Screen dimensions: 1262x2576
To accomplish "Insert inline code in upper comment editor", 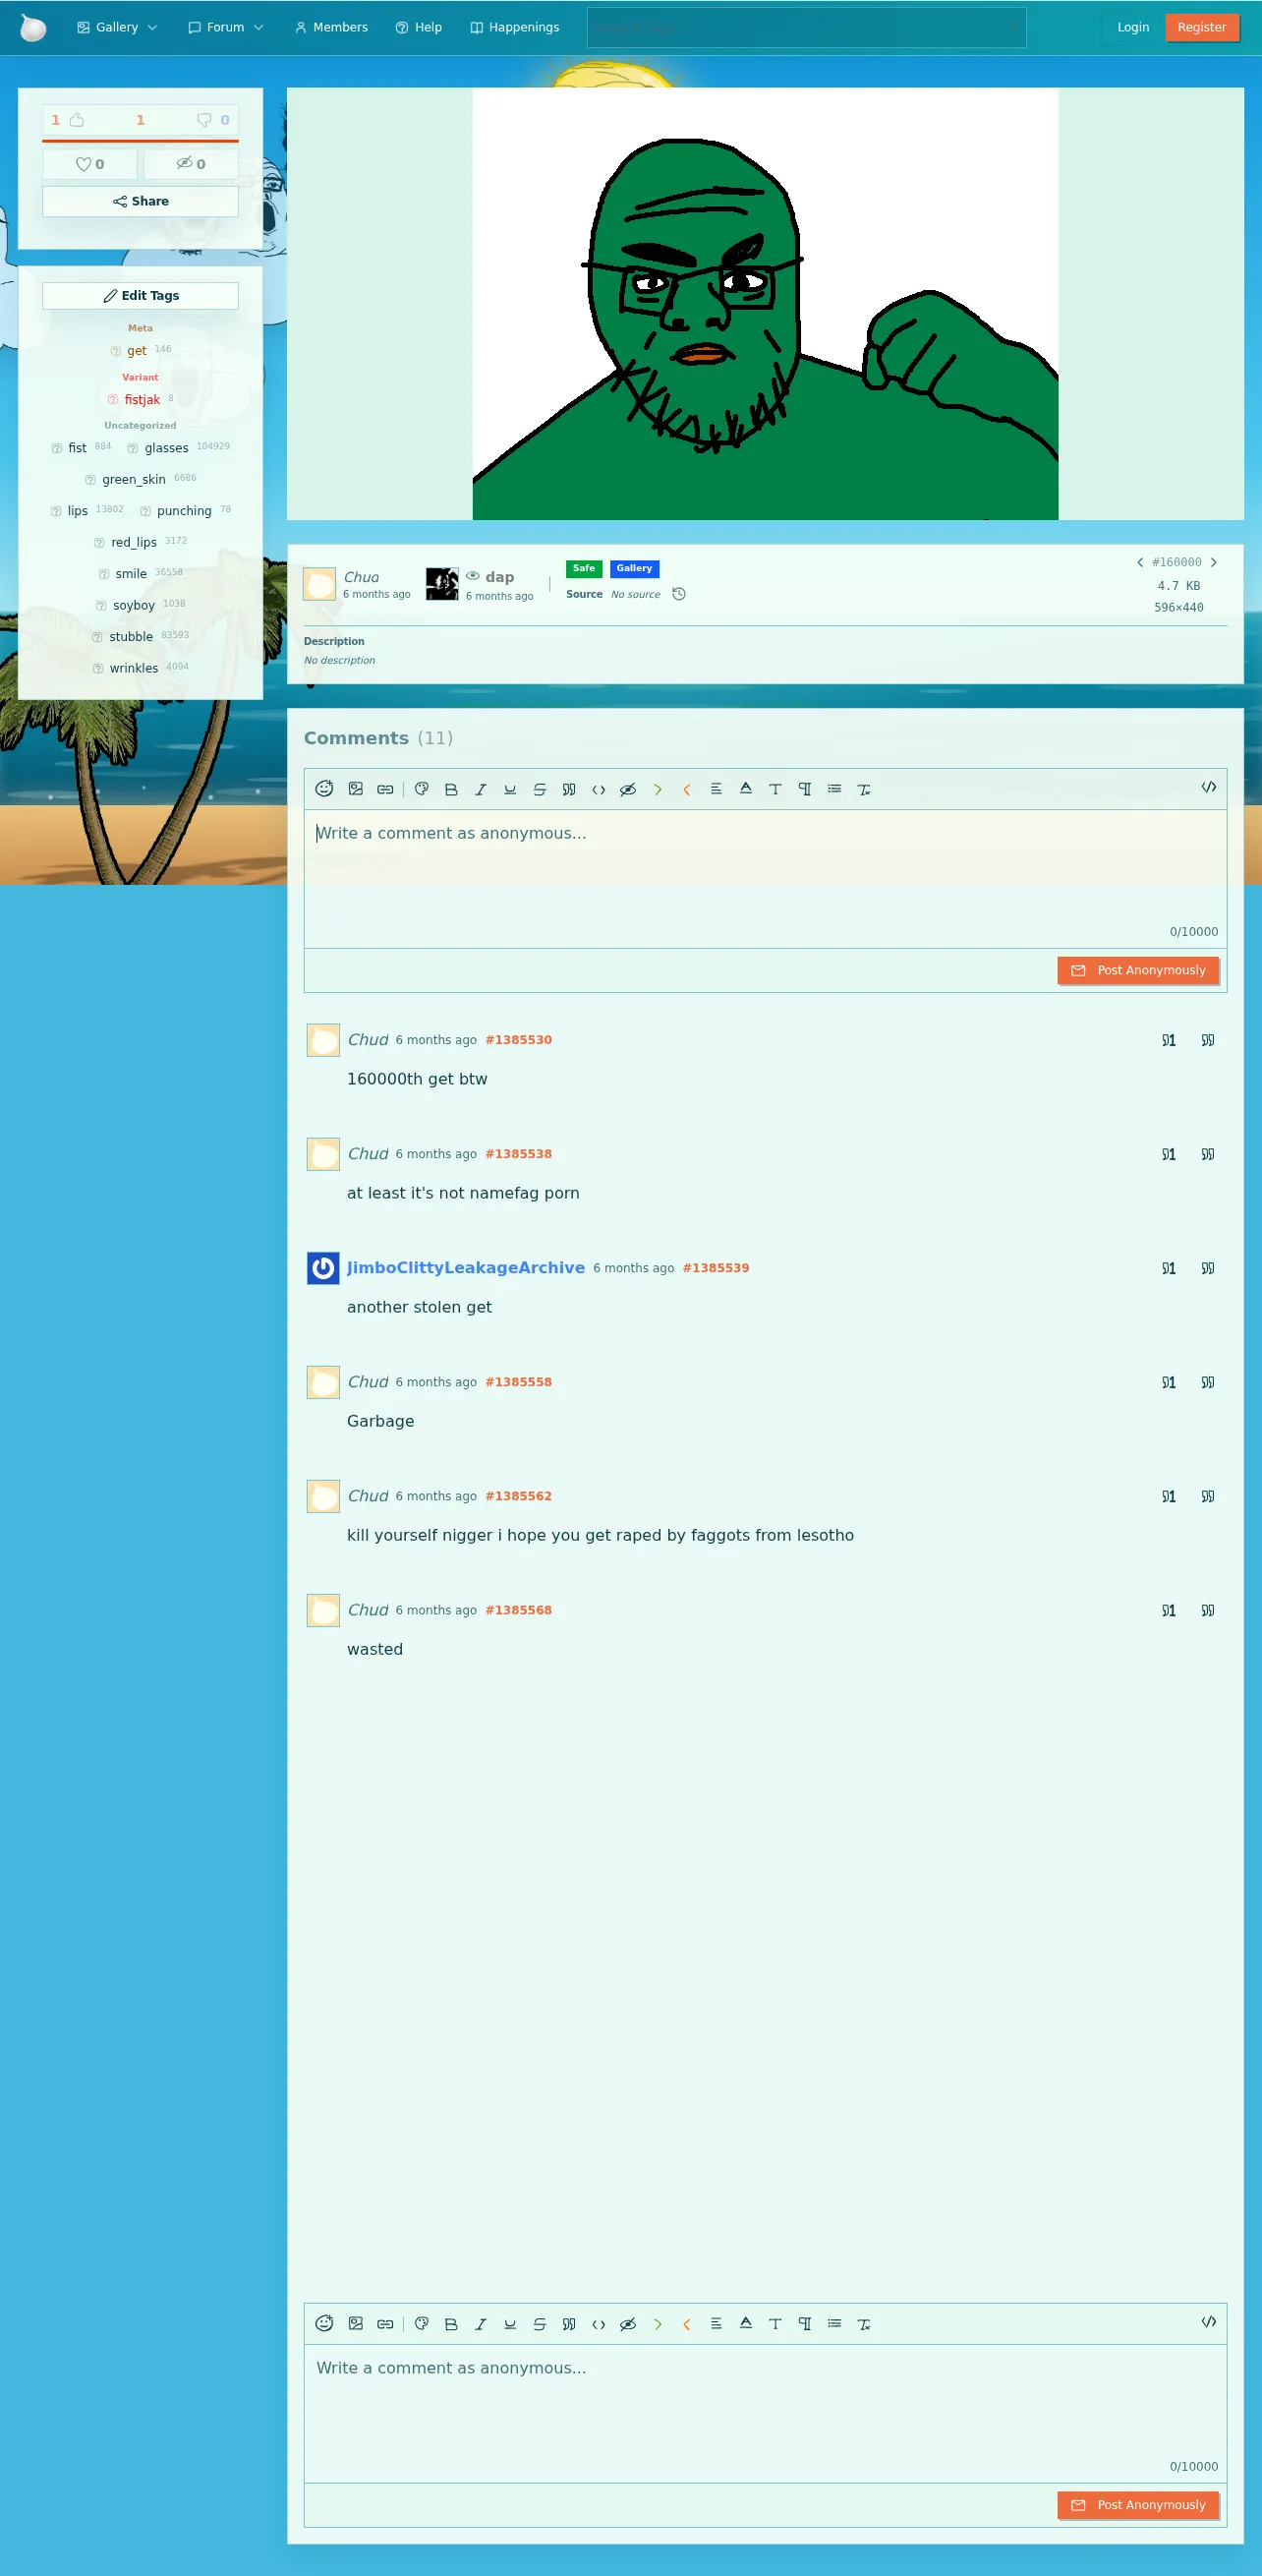I will click(599, 789).
